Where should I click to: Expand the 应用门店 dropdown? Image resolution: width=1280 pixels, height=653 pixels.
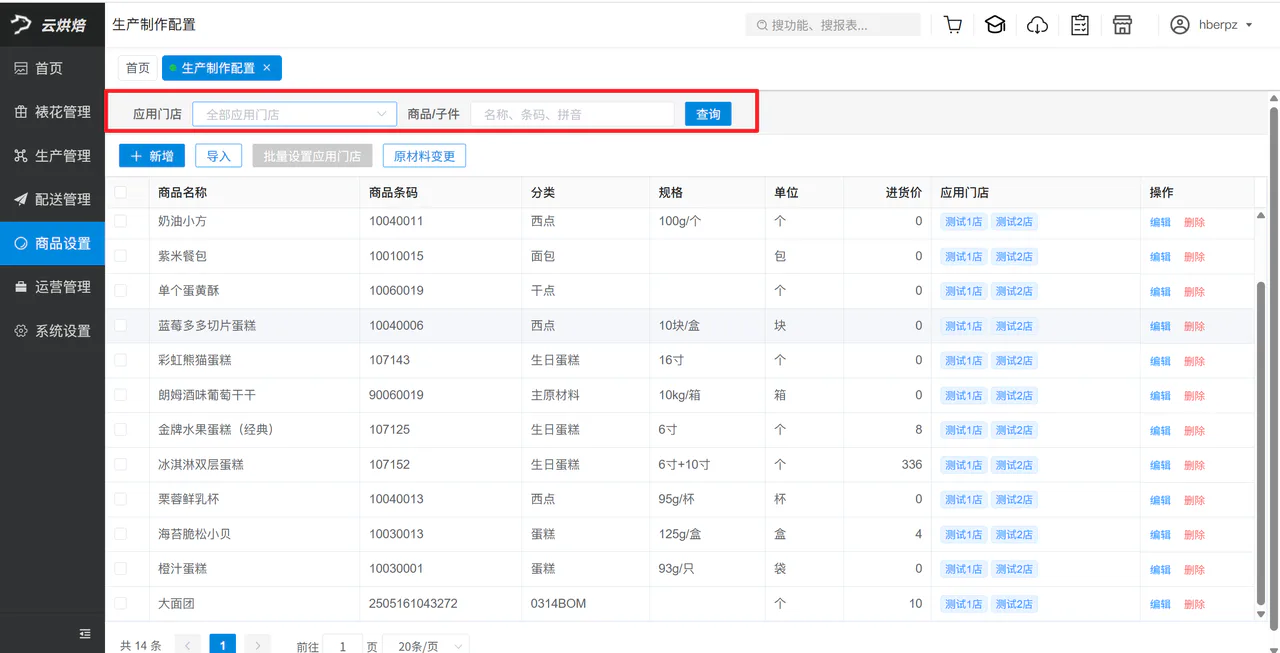tap(295, 114)
